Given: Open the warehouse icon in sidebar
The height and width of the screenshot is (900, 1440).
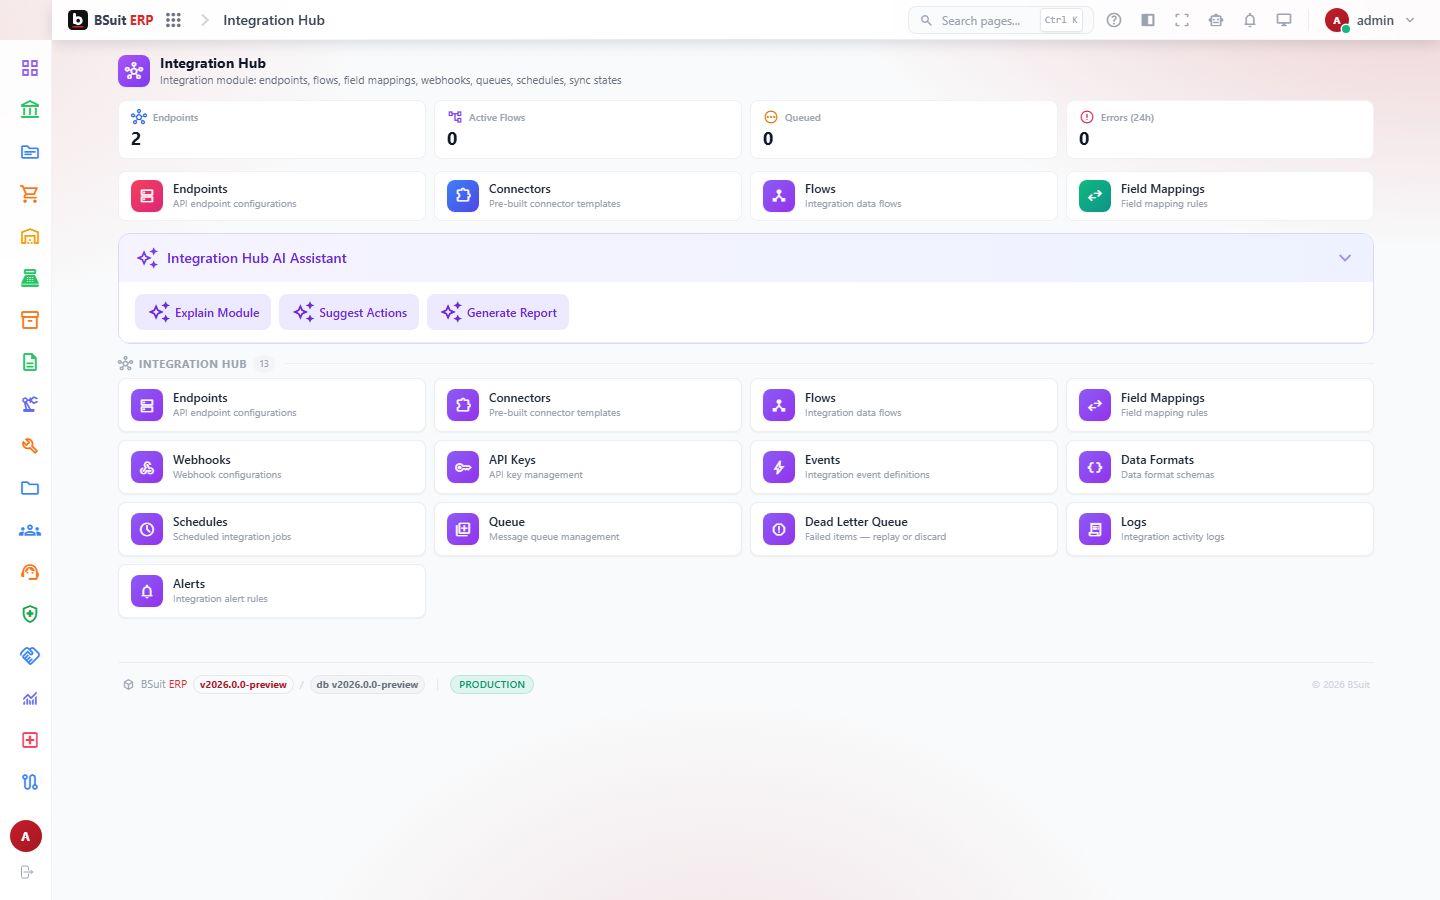Looking at the screenshot, I should [30, 236].
